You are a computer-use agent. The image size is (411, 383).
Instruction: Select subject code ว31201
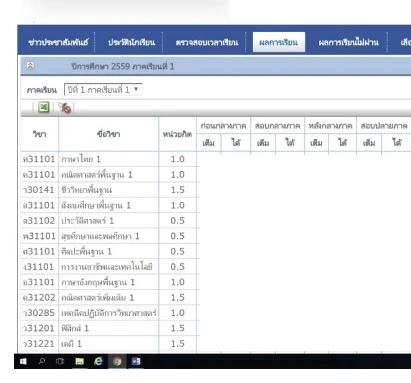coord(39,328)
